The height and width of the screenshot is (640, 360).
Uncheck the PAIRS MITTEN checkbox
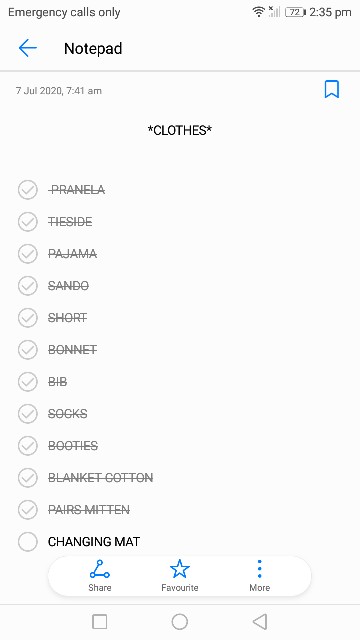(x=28, y=509)
